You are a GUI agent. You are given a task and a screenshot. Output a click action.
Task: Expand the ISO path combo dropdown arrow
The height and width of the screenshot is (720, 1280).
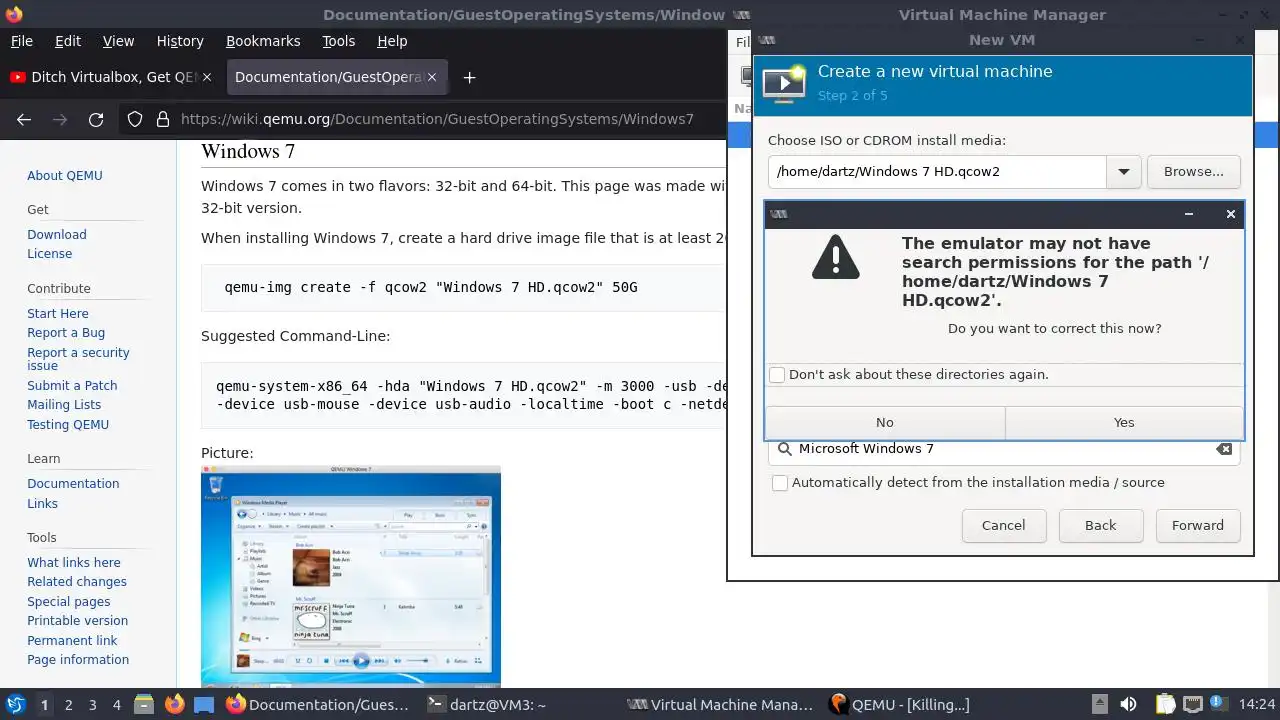pyautogui.click(x=1124, y=172)
